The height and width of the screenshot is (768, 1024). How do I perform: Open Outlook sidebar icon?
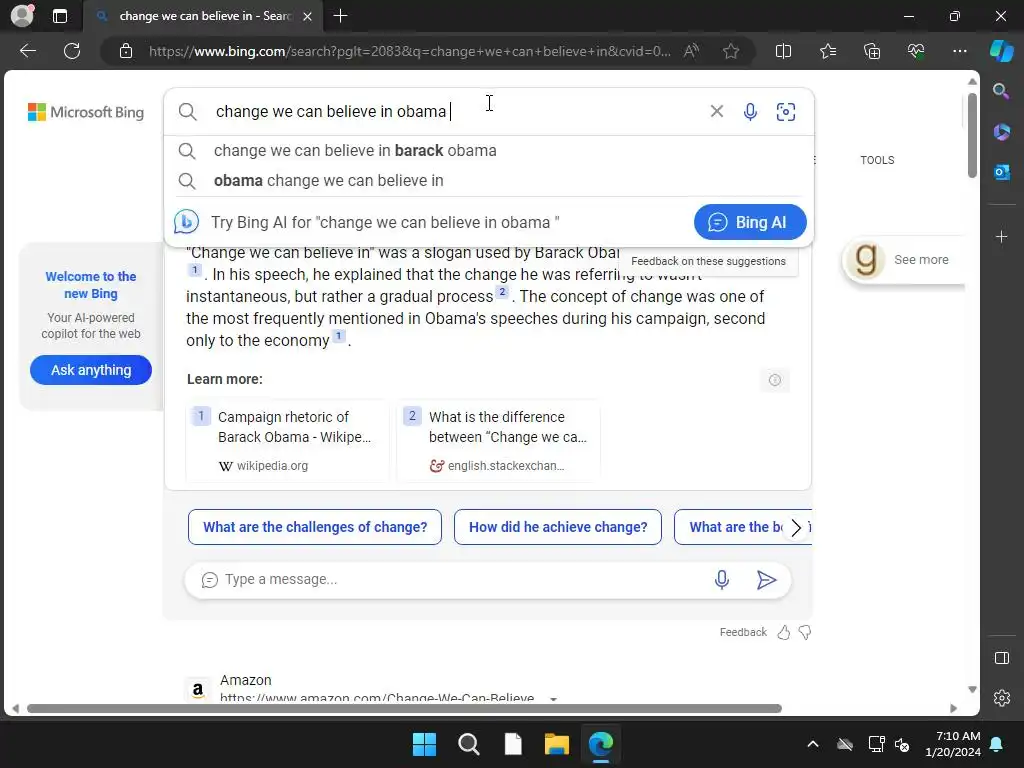[x=1001, y=172]
